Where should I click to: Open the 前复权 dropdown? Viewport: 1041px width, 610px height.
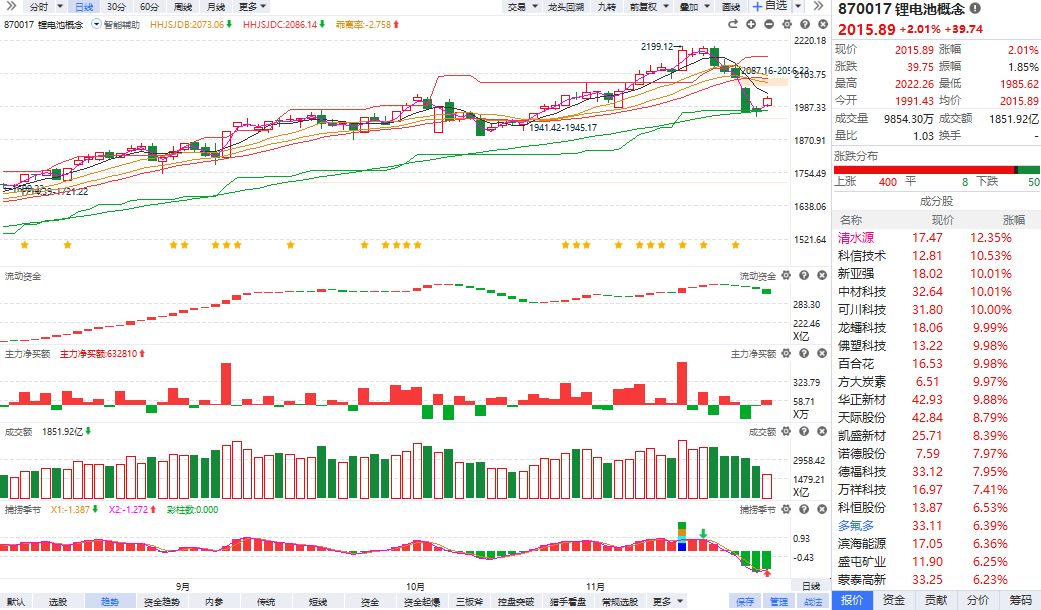coord(646,7)
